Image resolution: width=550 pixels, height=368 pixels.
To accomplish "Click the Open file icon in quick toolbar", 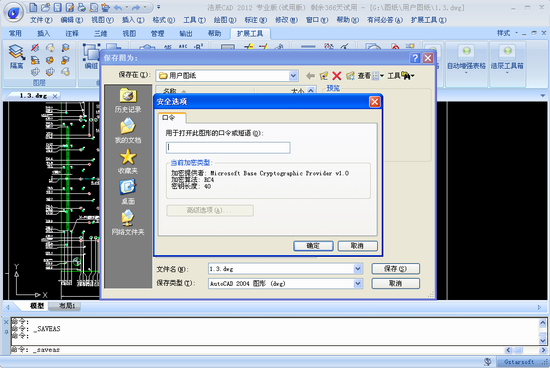I will pos(45,7).
